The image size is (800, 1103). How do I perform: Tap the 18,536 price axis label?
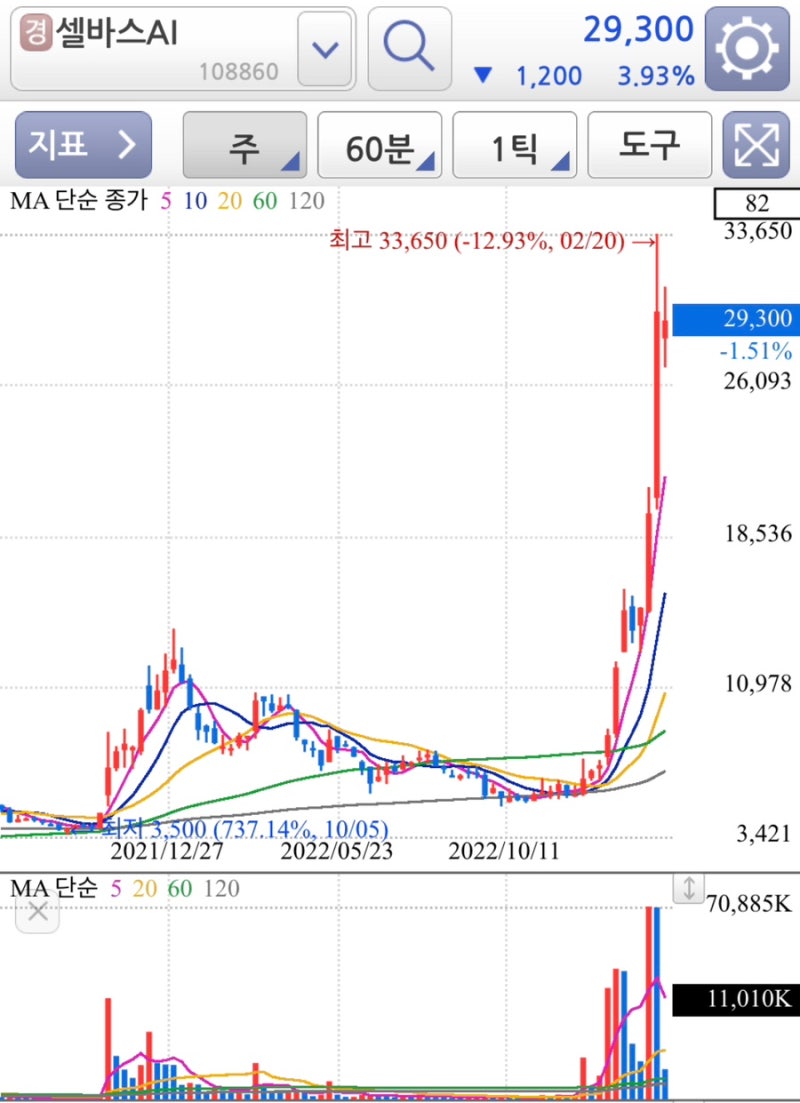pyautogui.click(x=758, y=533)
